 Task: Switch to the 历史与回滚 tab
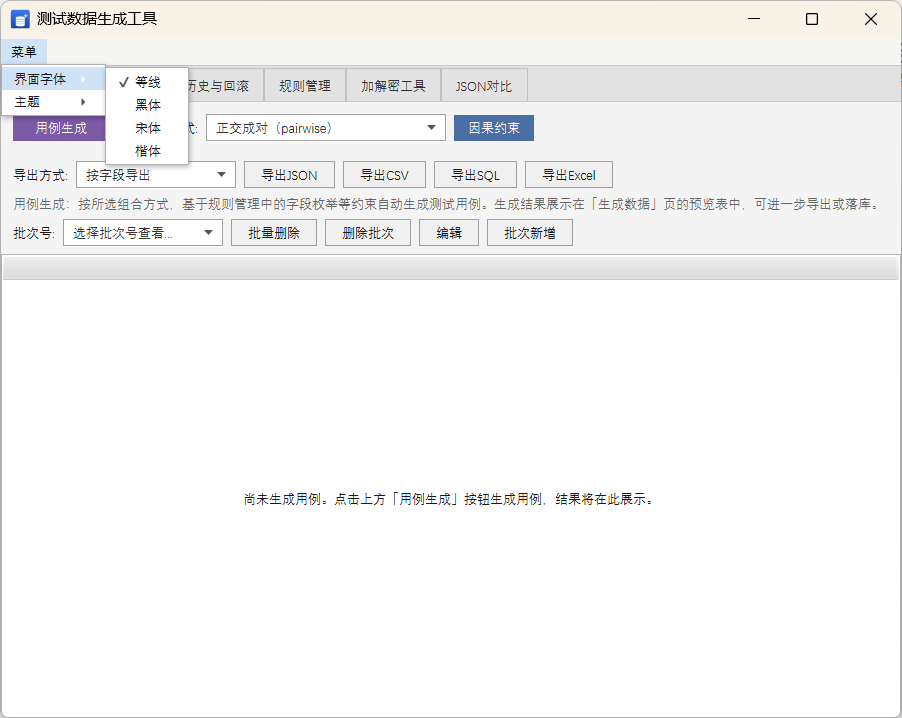point(226,86)
